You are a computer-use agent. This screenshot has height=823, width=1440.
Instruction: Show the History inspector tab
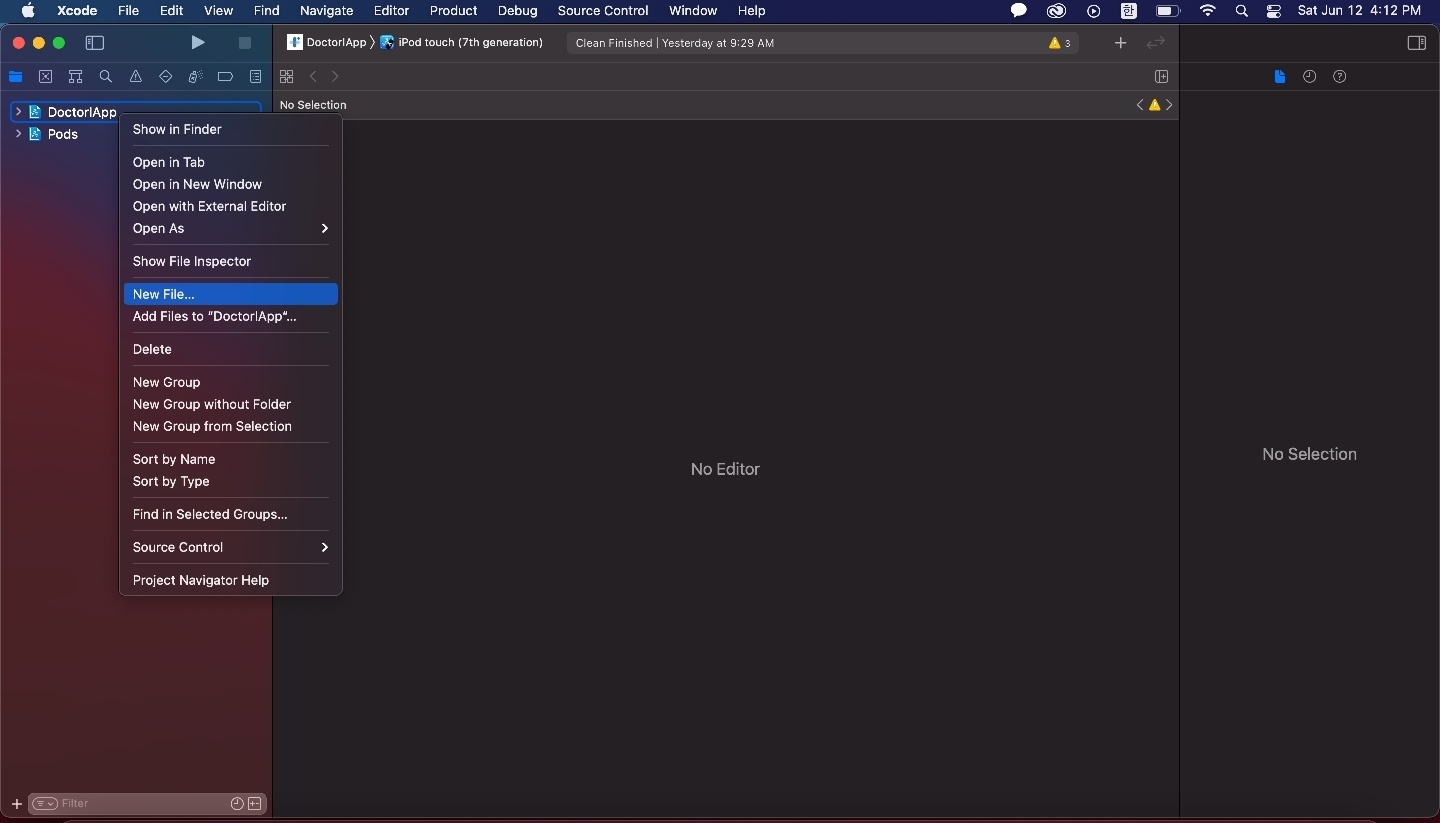coord(1309,77)
